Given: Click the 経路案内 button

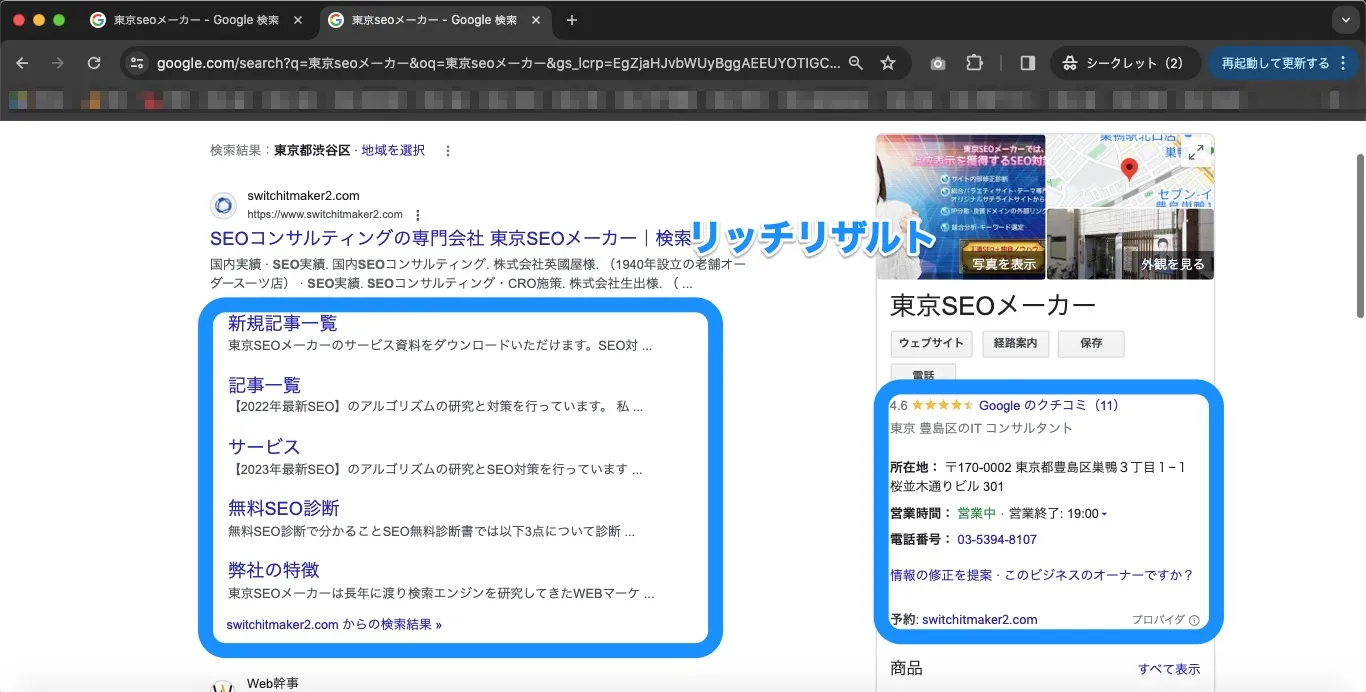Looking at the screenshot, I should tap(1015, 343).
